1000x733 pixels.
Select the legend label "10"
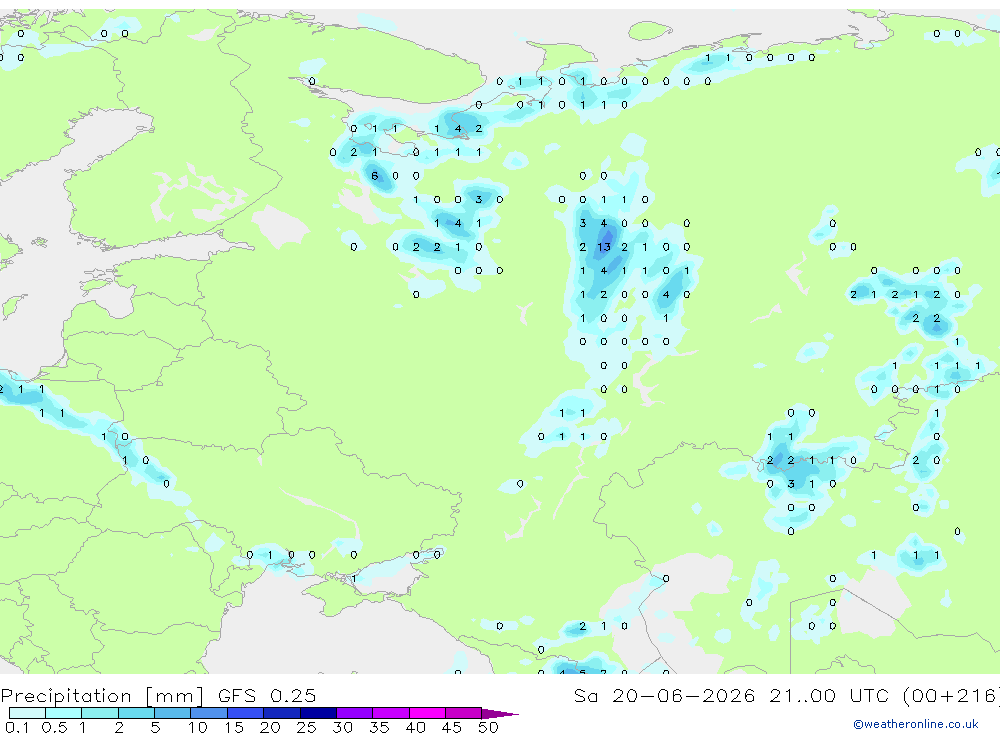[x=197, y=727]
